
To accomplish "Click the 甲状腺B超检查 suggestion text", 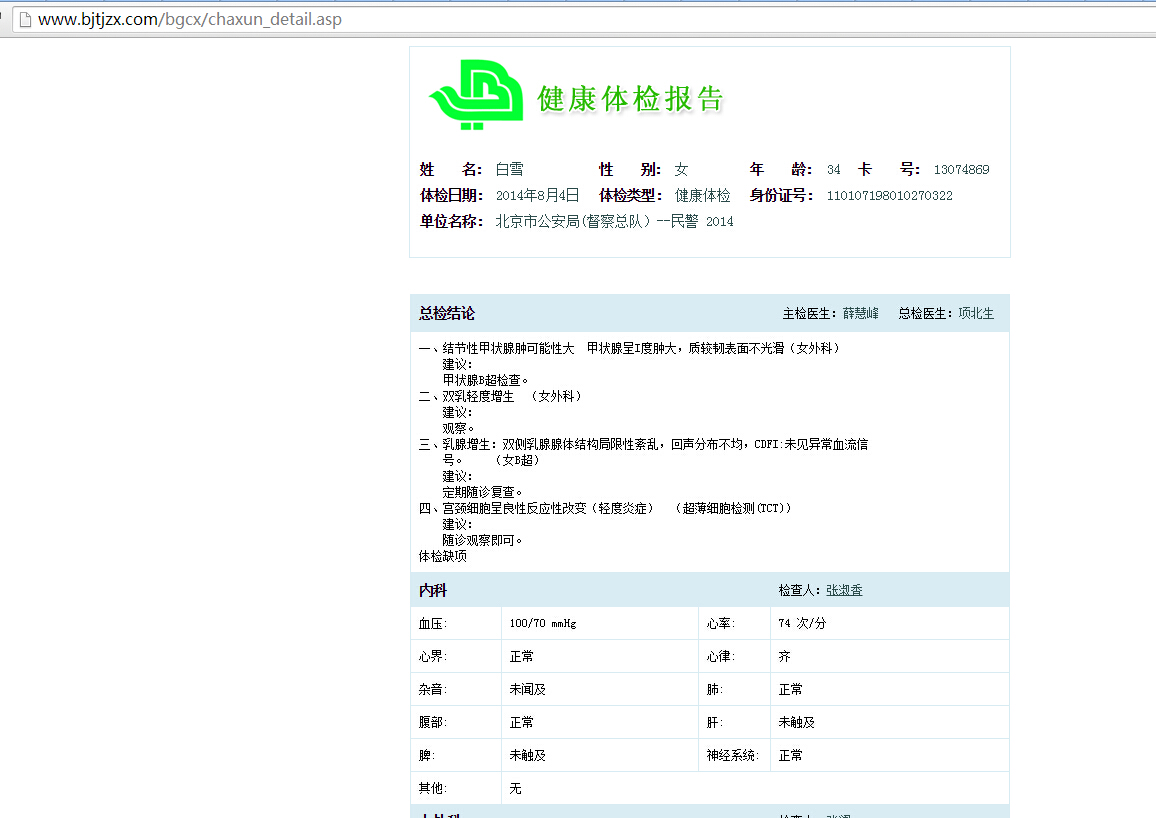I will [485, 380].
